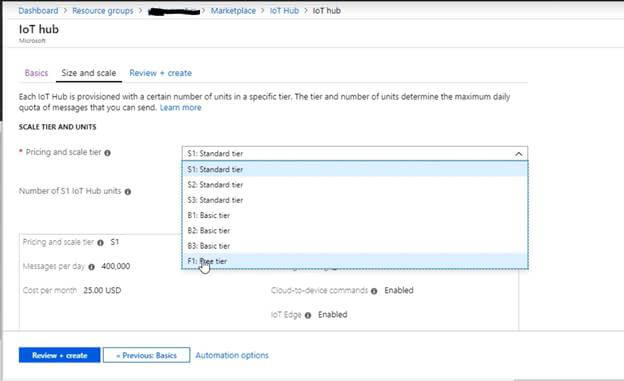Screen dimensions: 624x381
Task: Click the 25.00 USD cost value
Action: pyautogui.click(x=102, y=290)
